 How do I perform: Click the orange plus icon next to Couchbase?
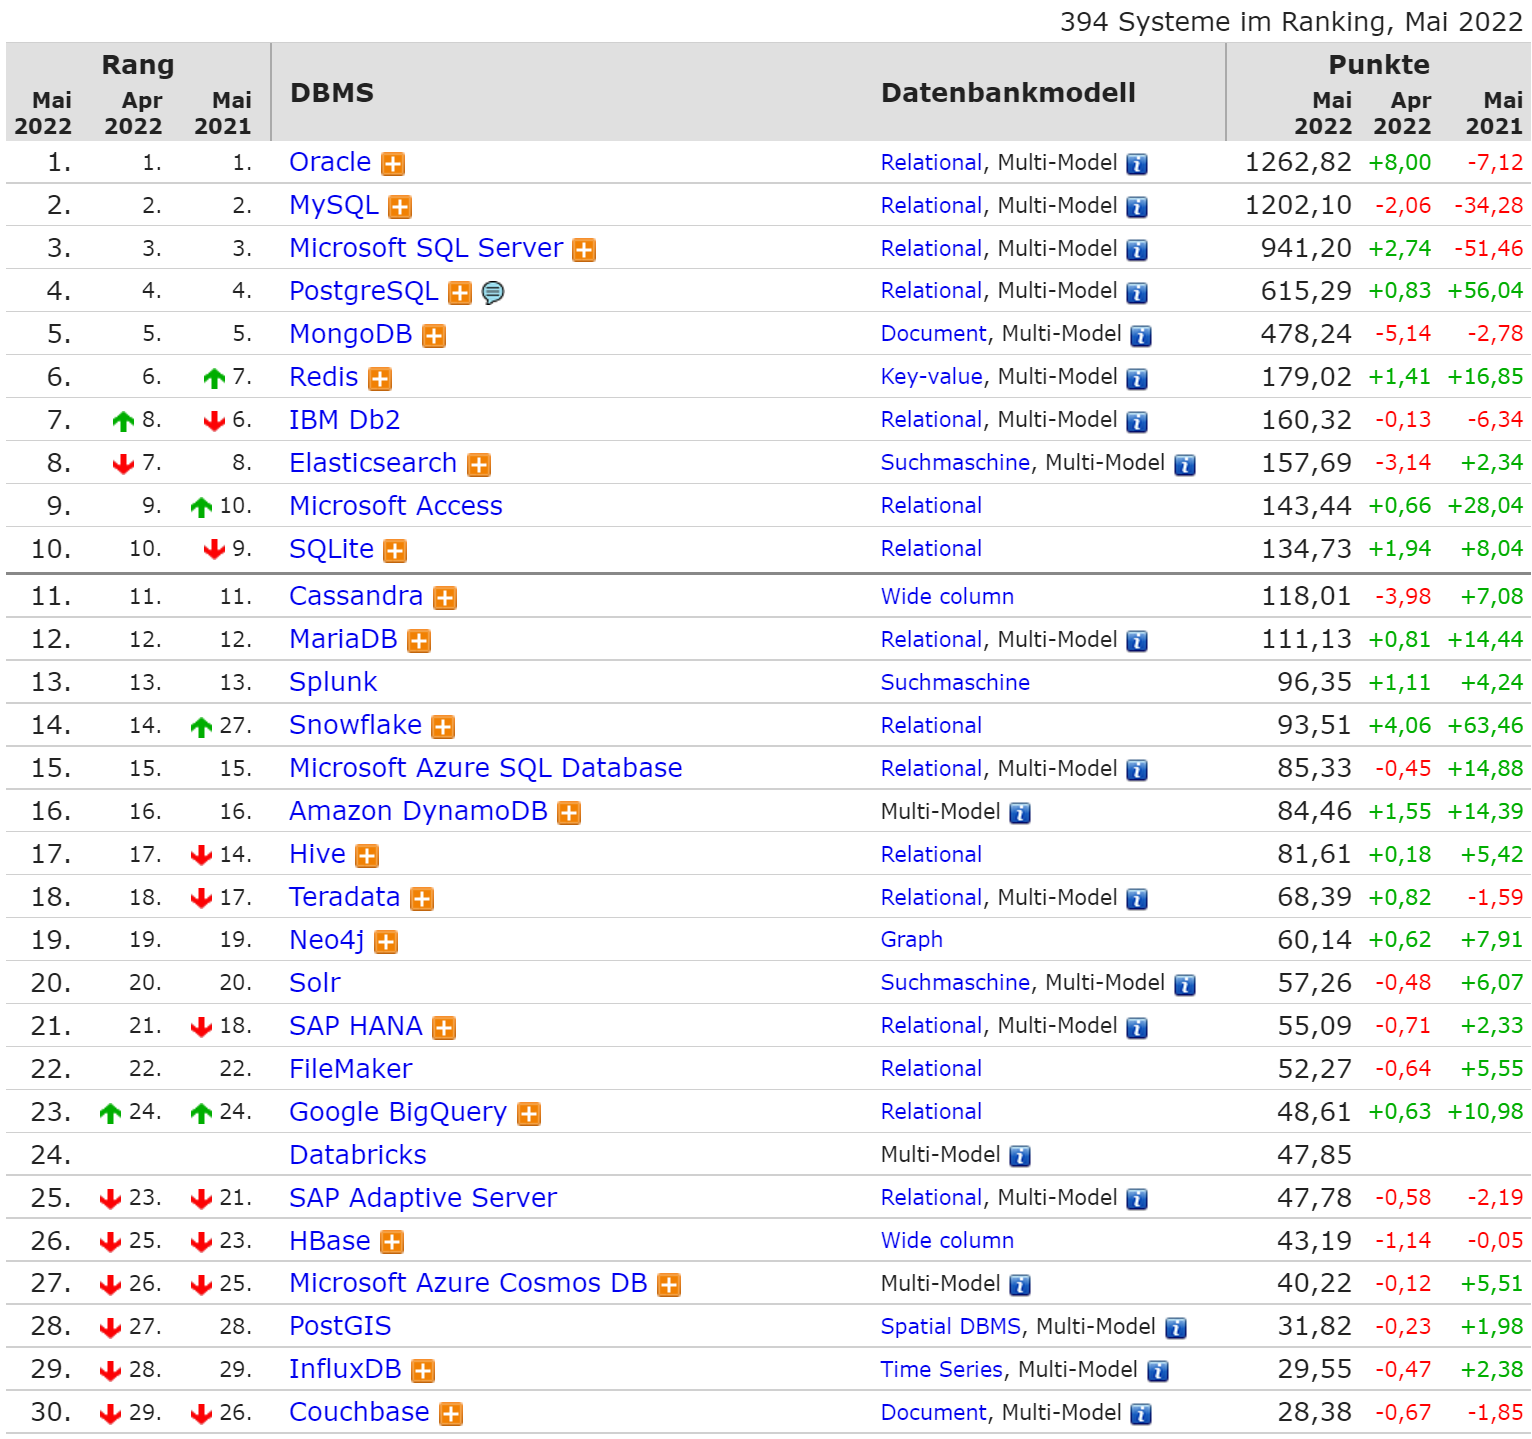tap(451, 1414)
